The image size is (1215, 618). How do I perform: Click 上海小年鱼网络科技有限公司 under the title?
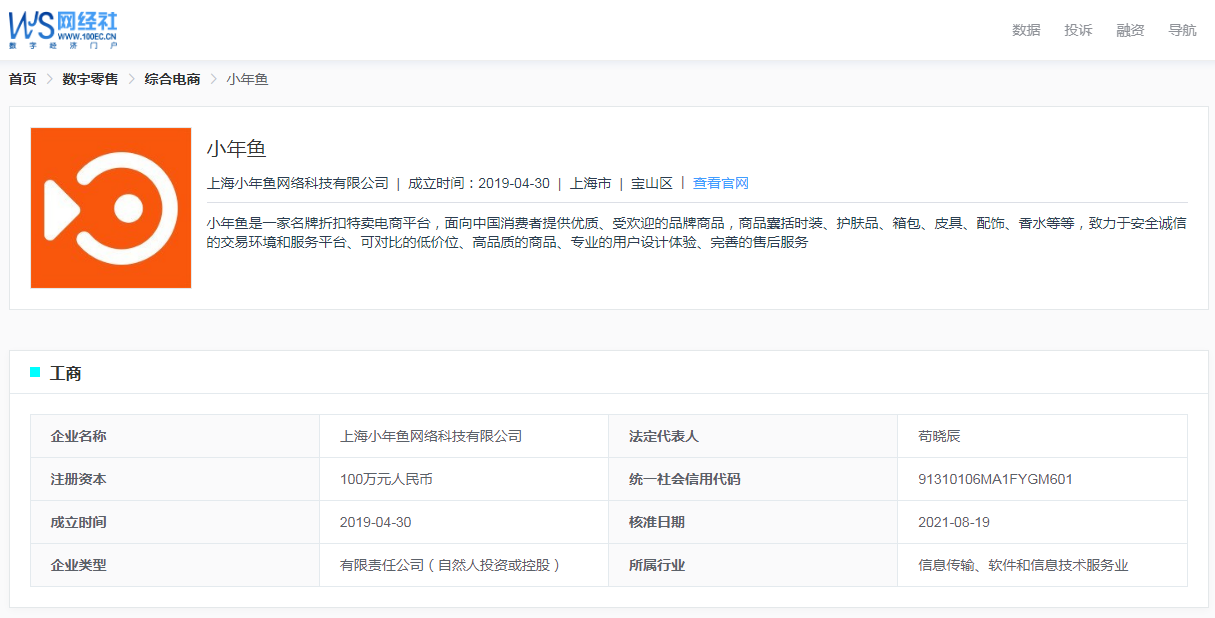[298, 183]
